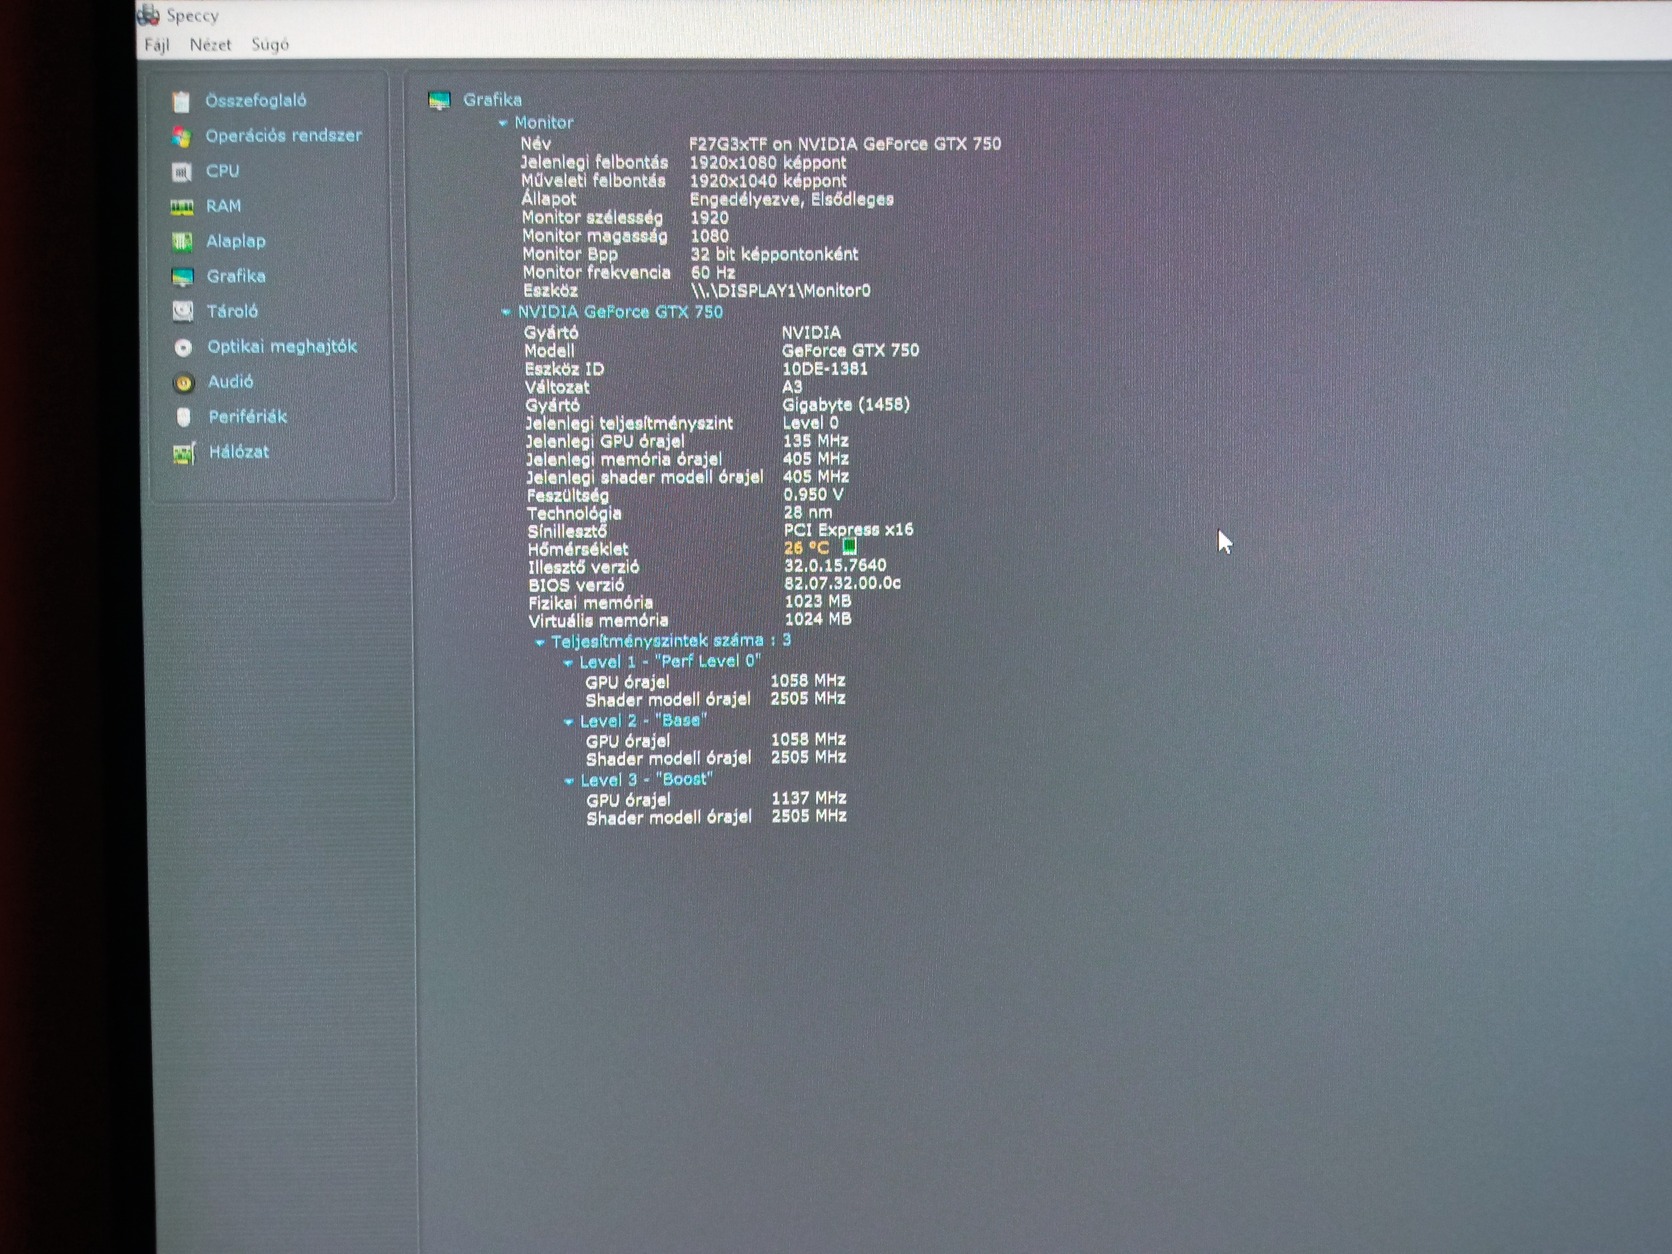
Task: Click the 26 °C temperature reading
Action: tap(807, 548)
